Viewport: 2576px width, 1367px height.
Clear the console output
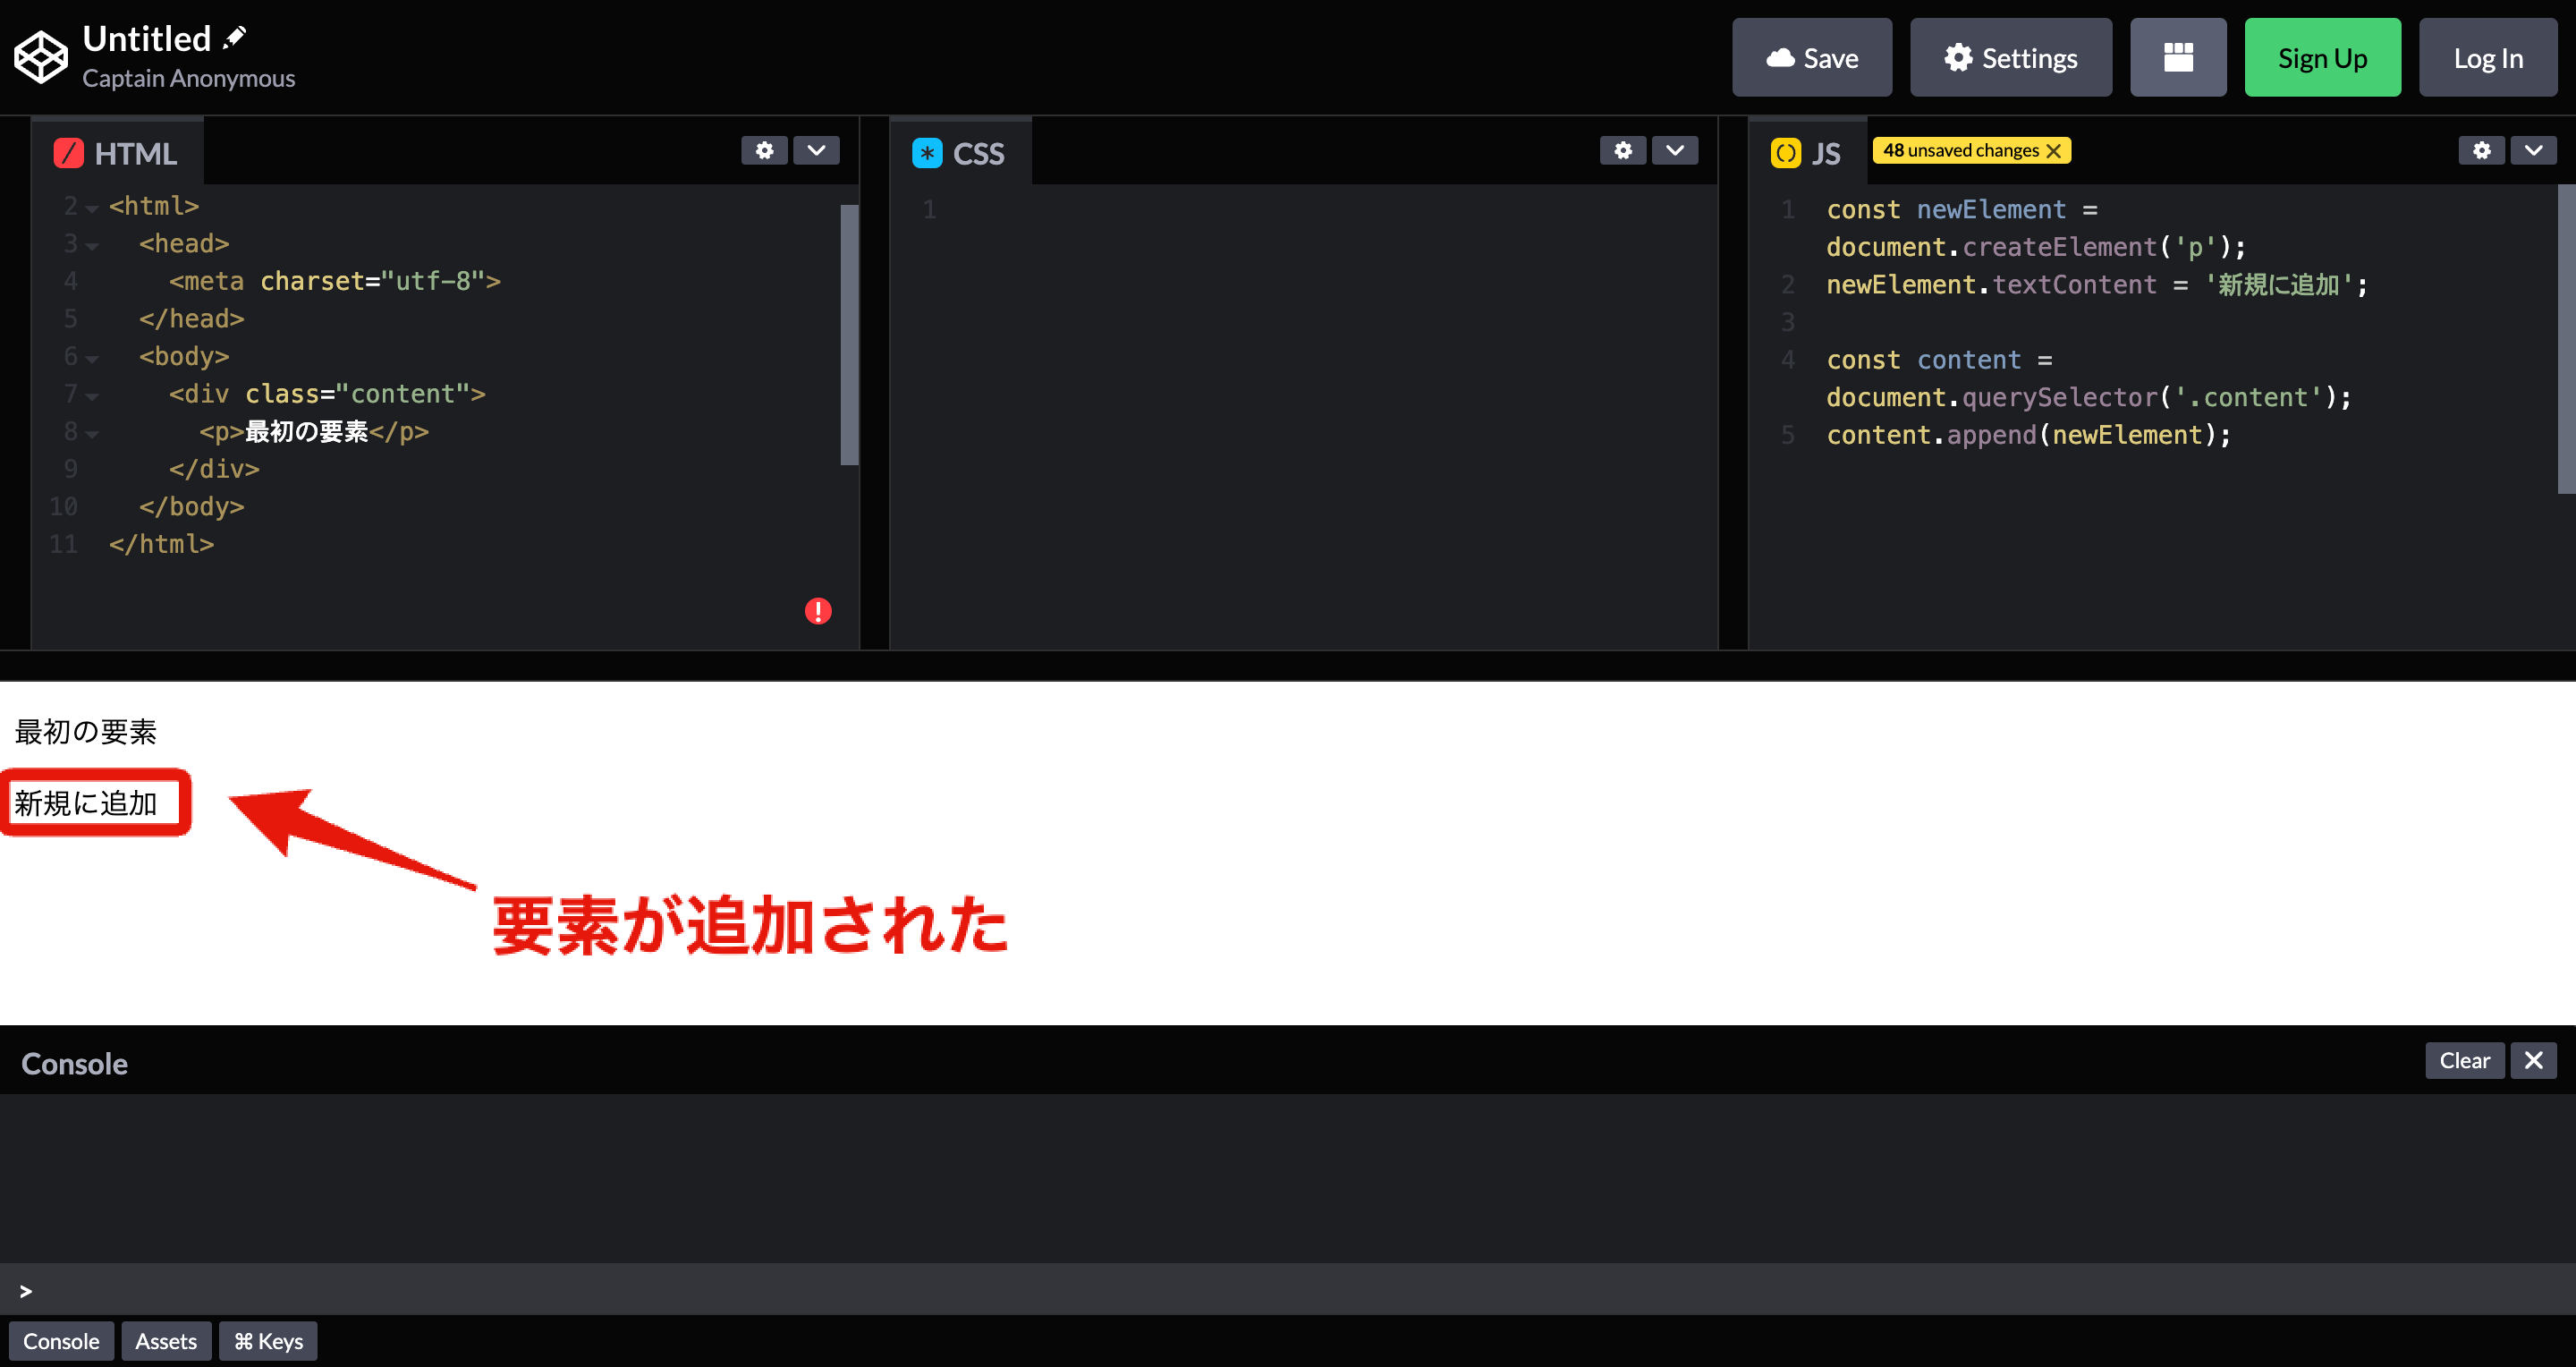[2464, 1060]
